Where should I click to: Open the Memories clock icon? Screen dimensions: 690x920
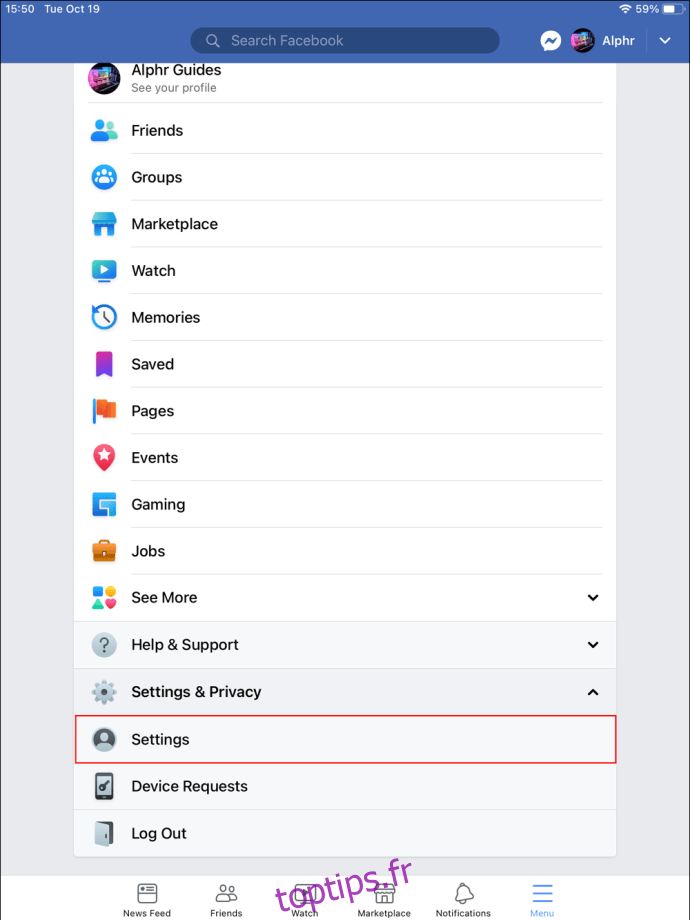104,317
